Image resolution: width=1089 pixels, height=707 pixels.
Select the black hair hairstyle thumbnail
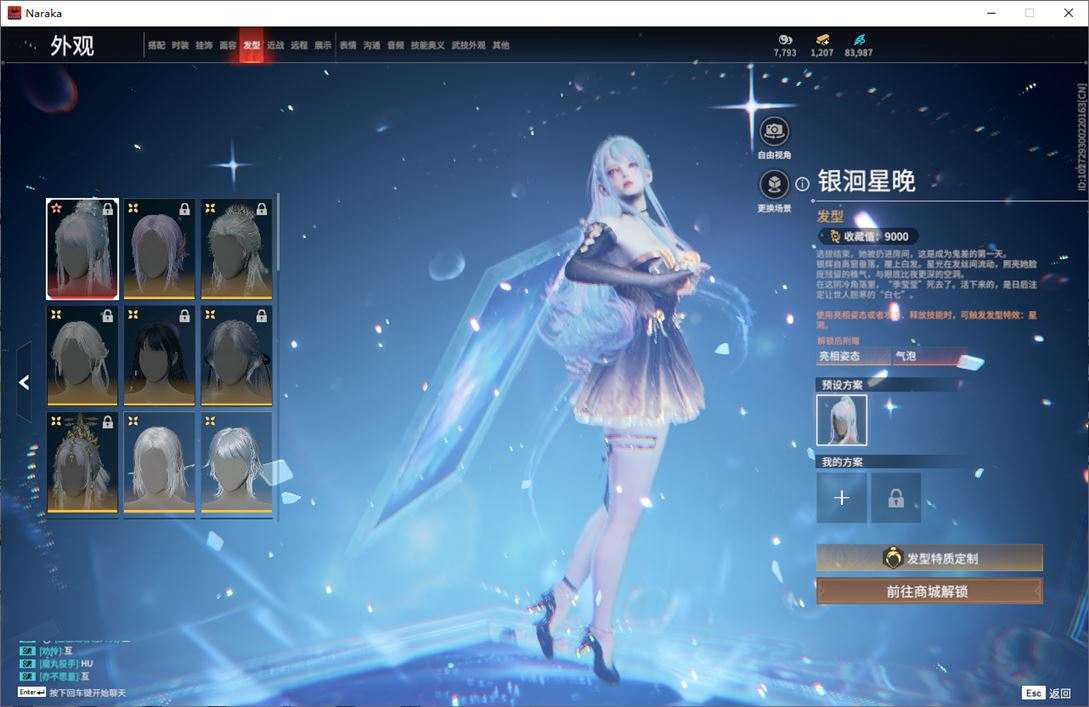[x=159, y=356]
